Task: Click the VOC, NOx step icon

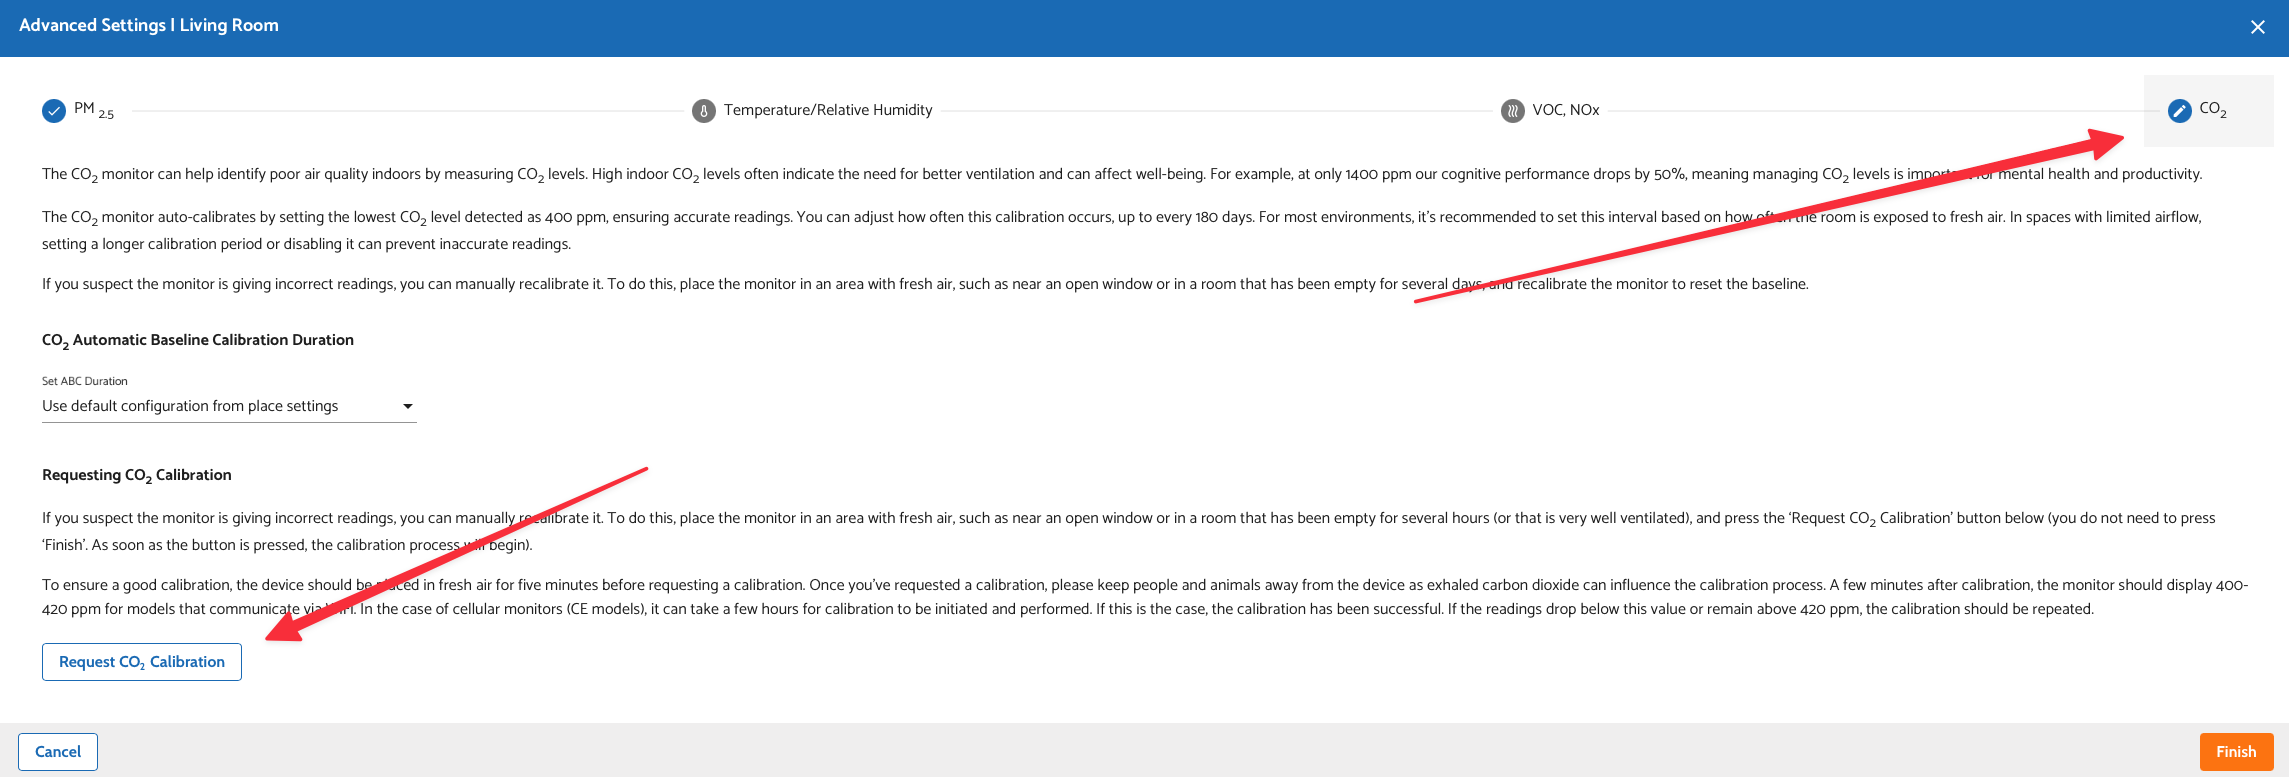Action: coord(1512,111)
